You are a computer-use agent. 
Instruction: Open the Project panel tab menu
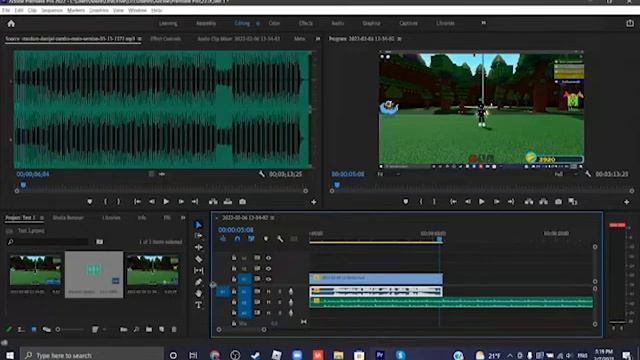(x=42, y=218)
